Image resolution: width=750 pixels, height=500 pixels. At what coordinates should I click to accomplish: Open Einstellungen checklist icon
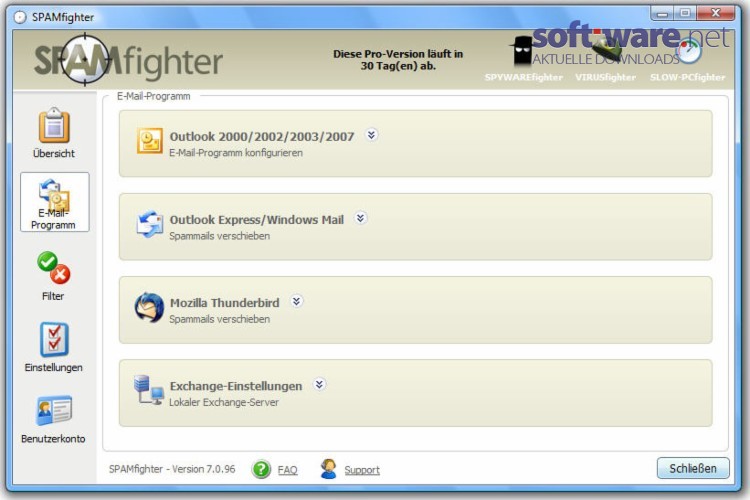coord(54,340)
